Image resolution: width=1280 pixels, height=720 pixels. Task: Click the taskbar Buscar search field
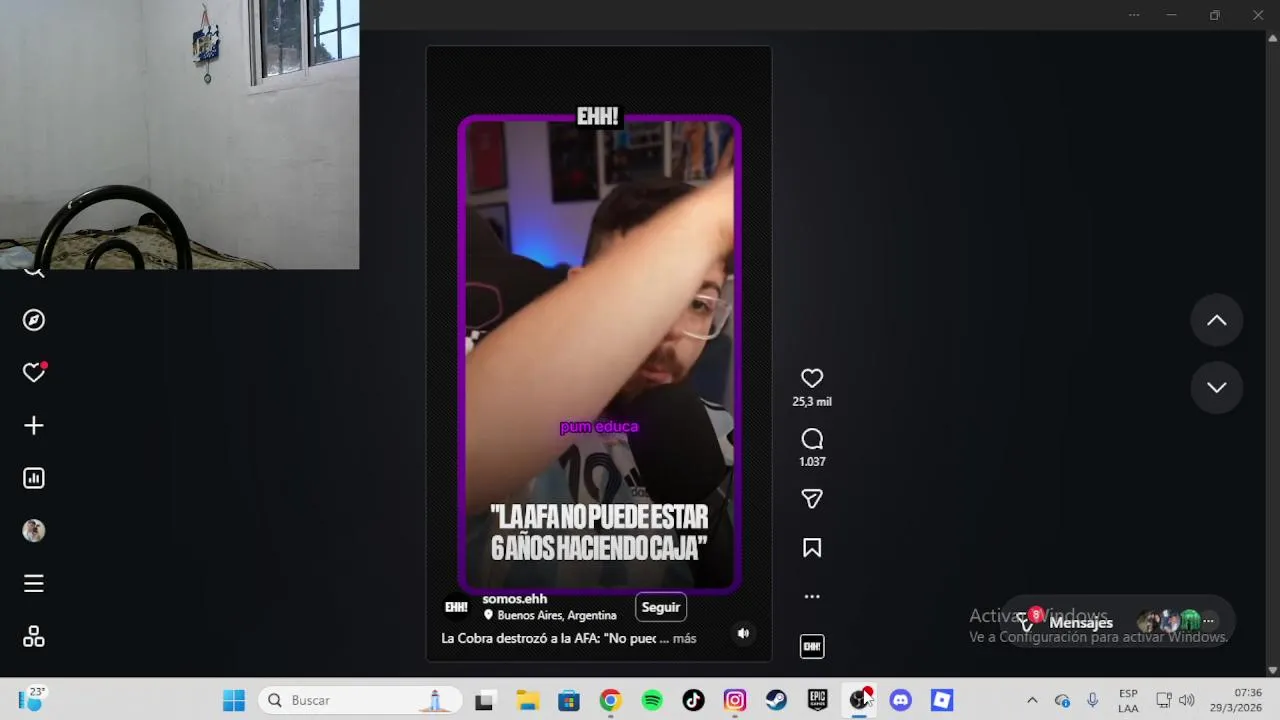pyautogui.click(x=360, y=700)
